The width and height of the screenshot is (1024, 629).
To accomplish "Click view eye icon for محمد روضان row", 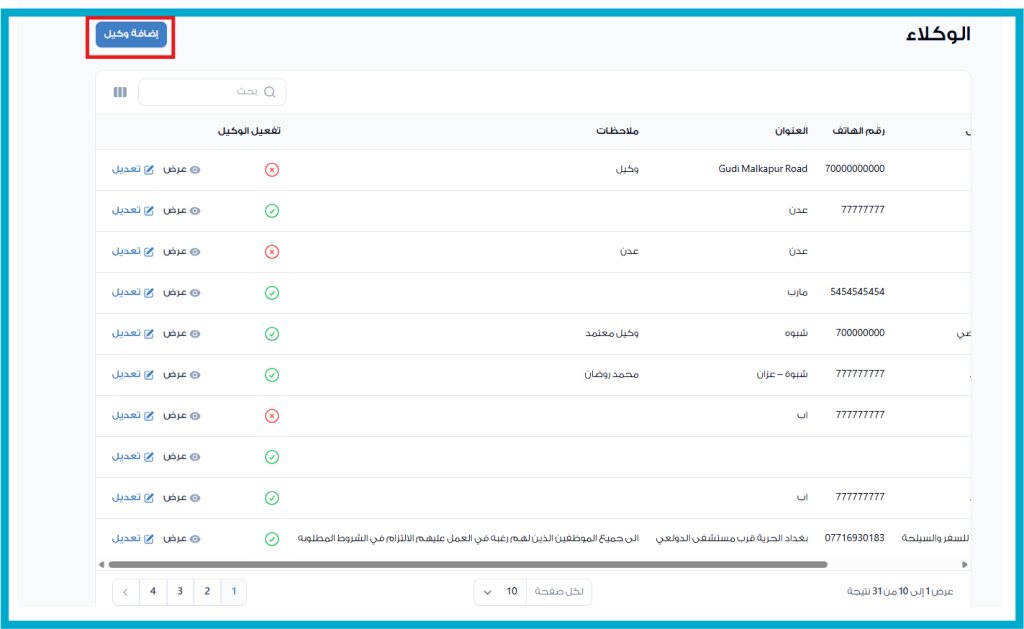I will point(195,374).
